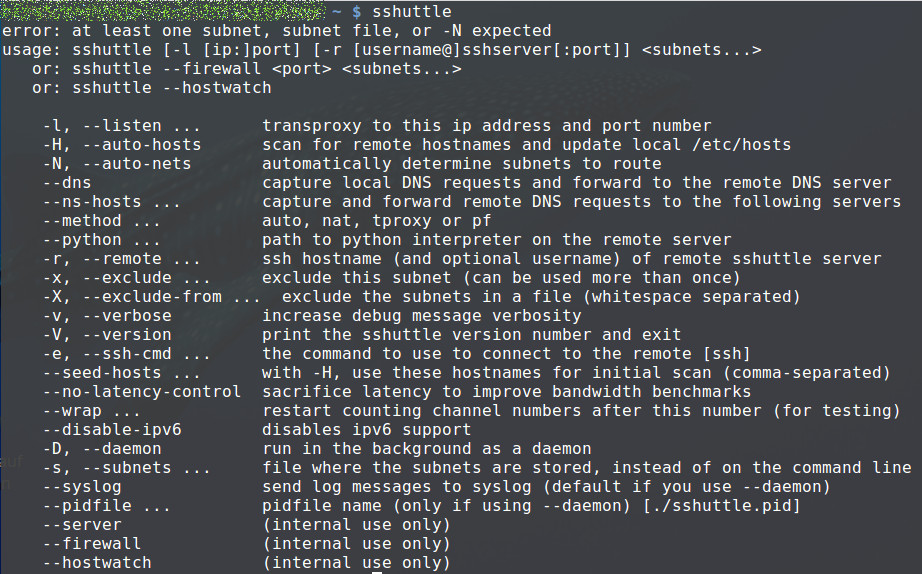This screenshot has height=574, width=922.
Task: Click the '--python' option text
Action: (x=82, y=240)
